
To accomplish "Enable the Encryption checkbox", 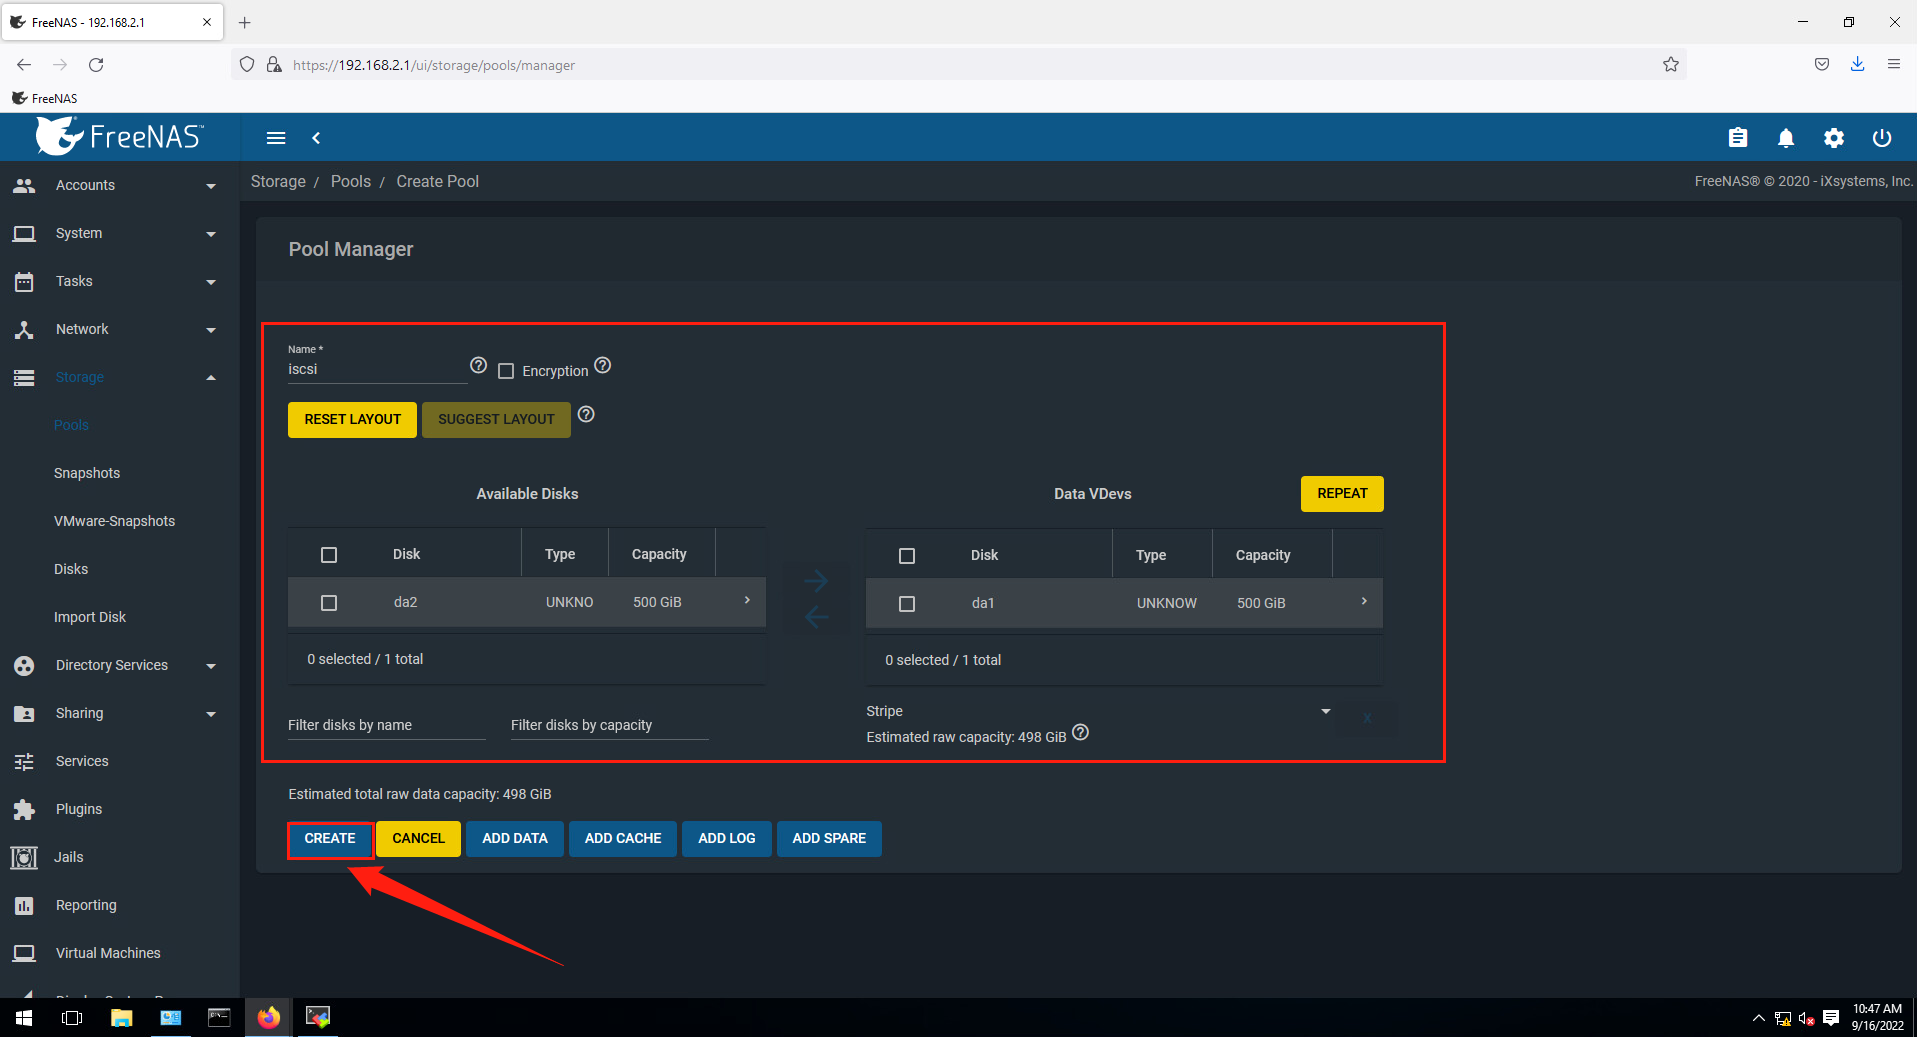I will (x=506, y=371).
